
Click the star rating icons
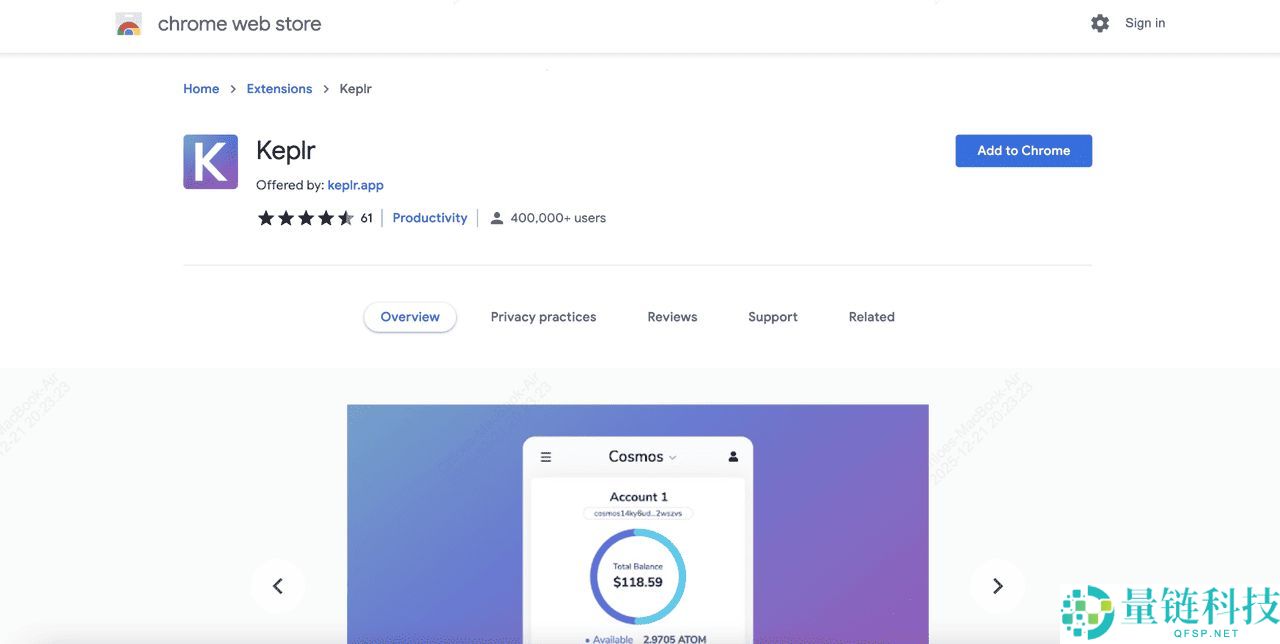coord(306,218)
